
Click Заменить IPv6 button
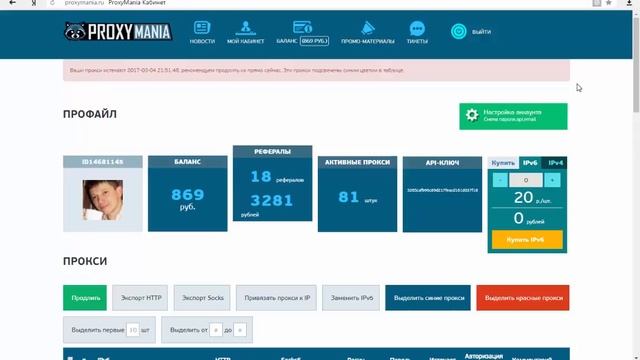(351, 298)
